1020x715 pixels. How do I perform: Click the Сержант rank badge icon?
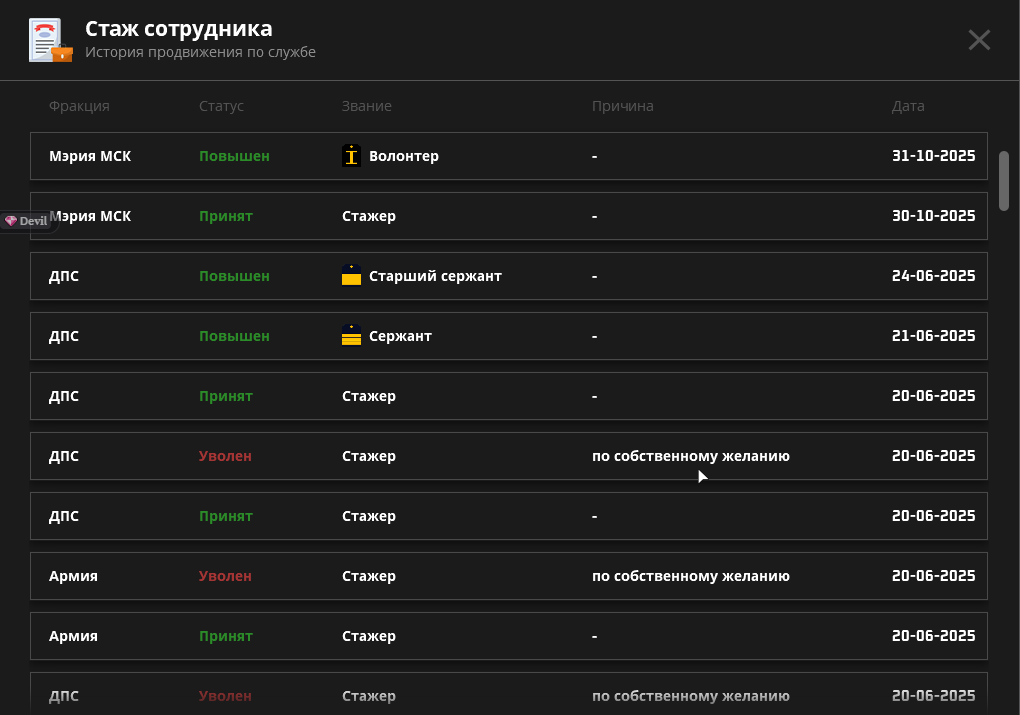(351, 336)
